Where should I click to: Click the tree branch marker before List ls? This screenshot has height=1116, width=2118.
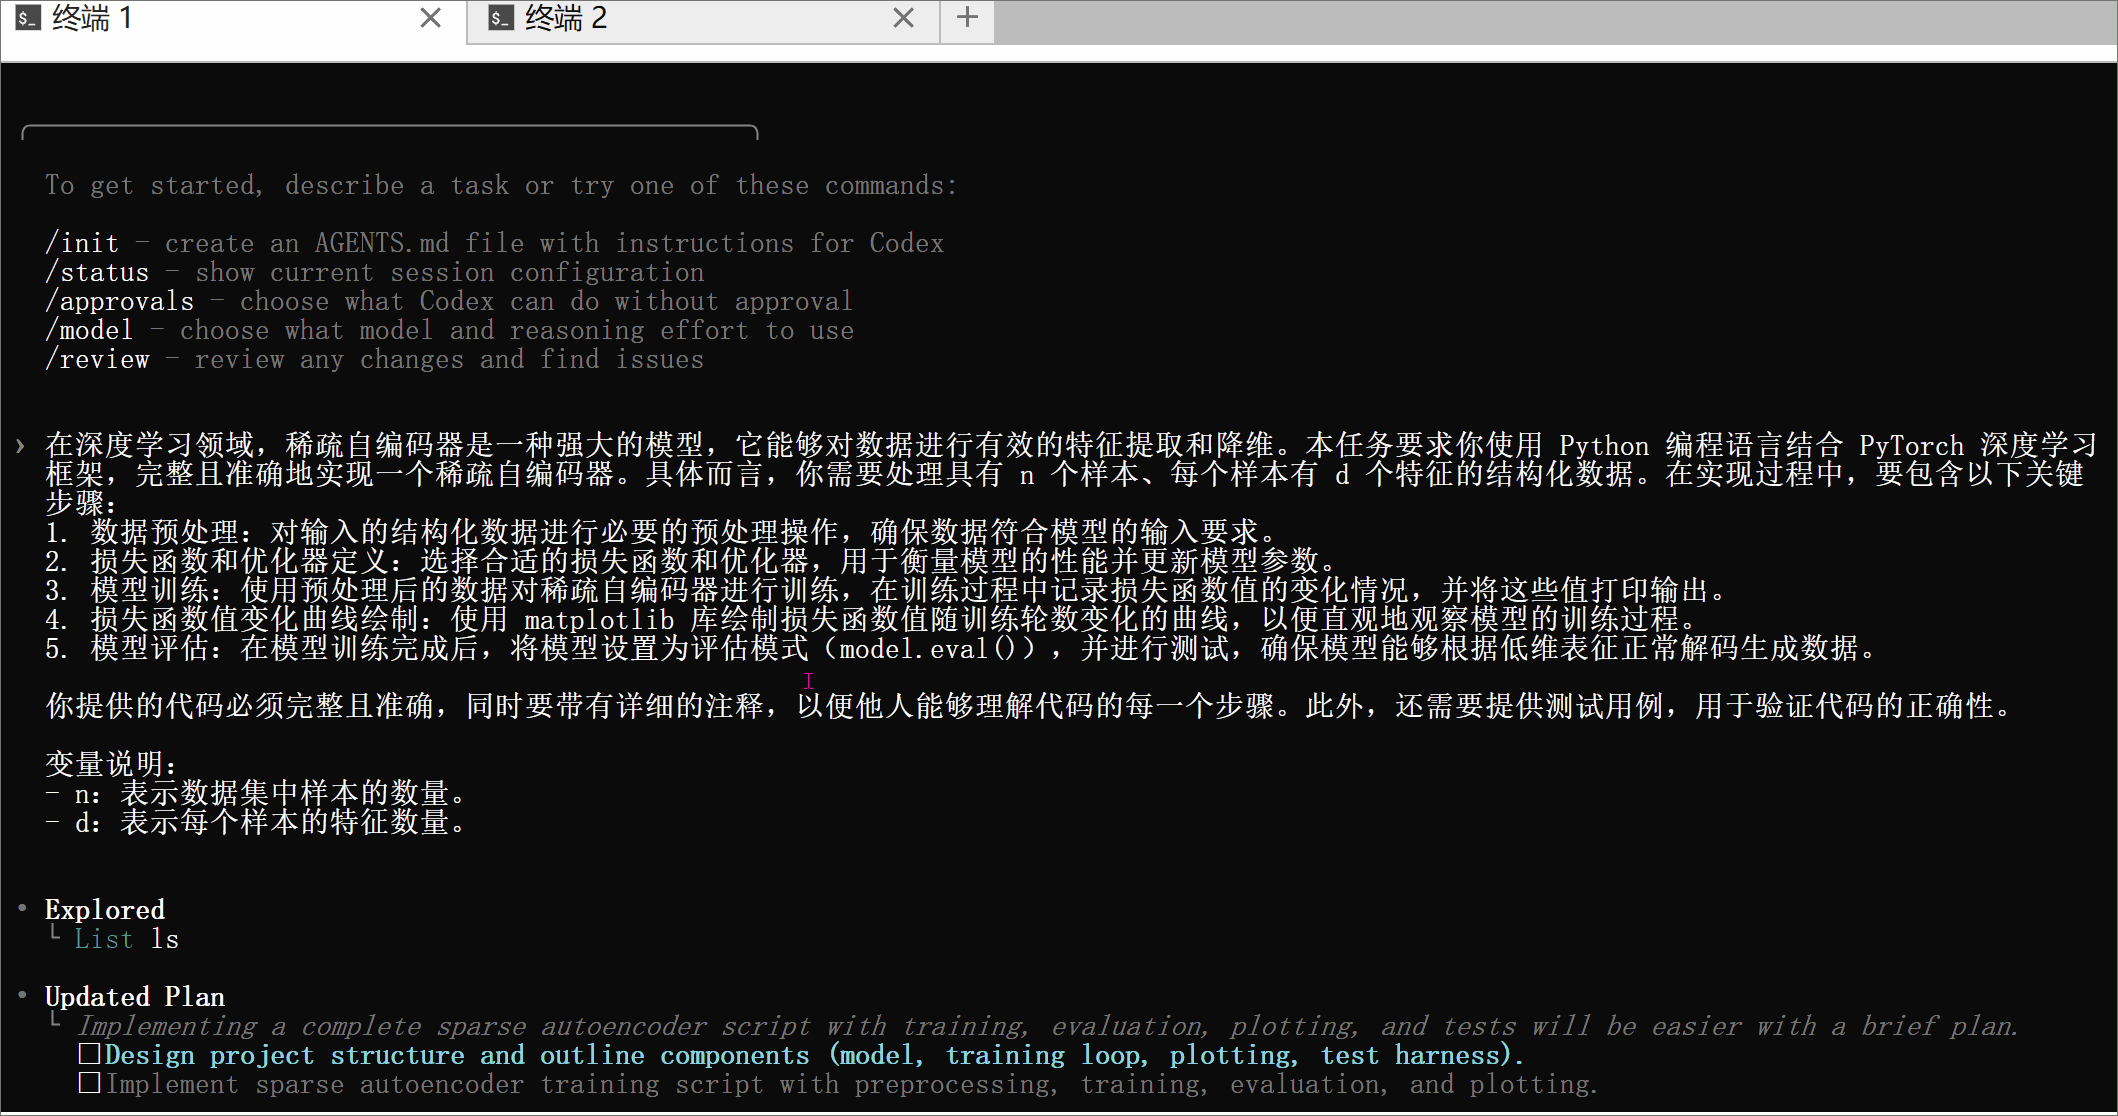click(55, 934)
